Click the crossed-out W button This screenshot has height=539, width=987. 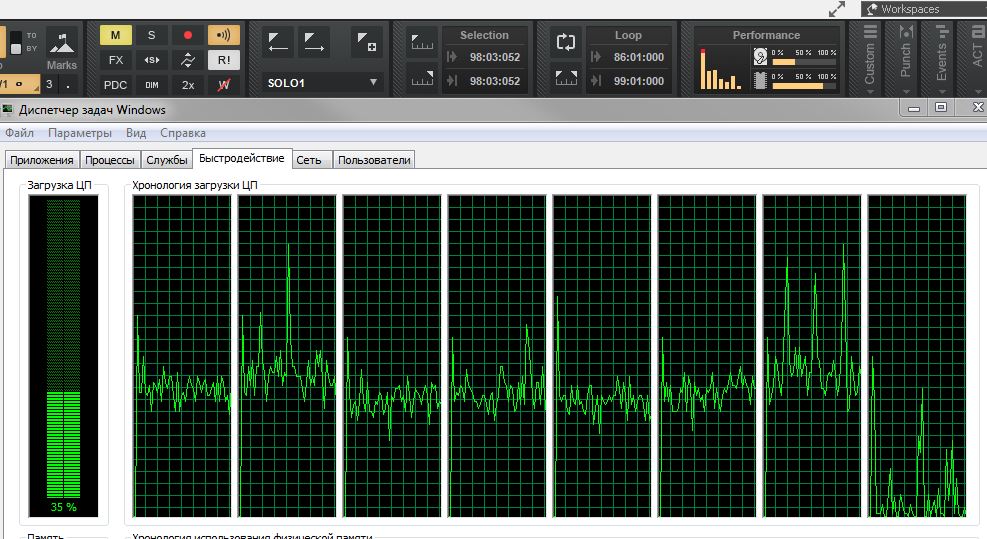223,84
